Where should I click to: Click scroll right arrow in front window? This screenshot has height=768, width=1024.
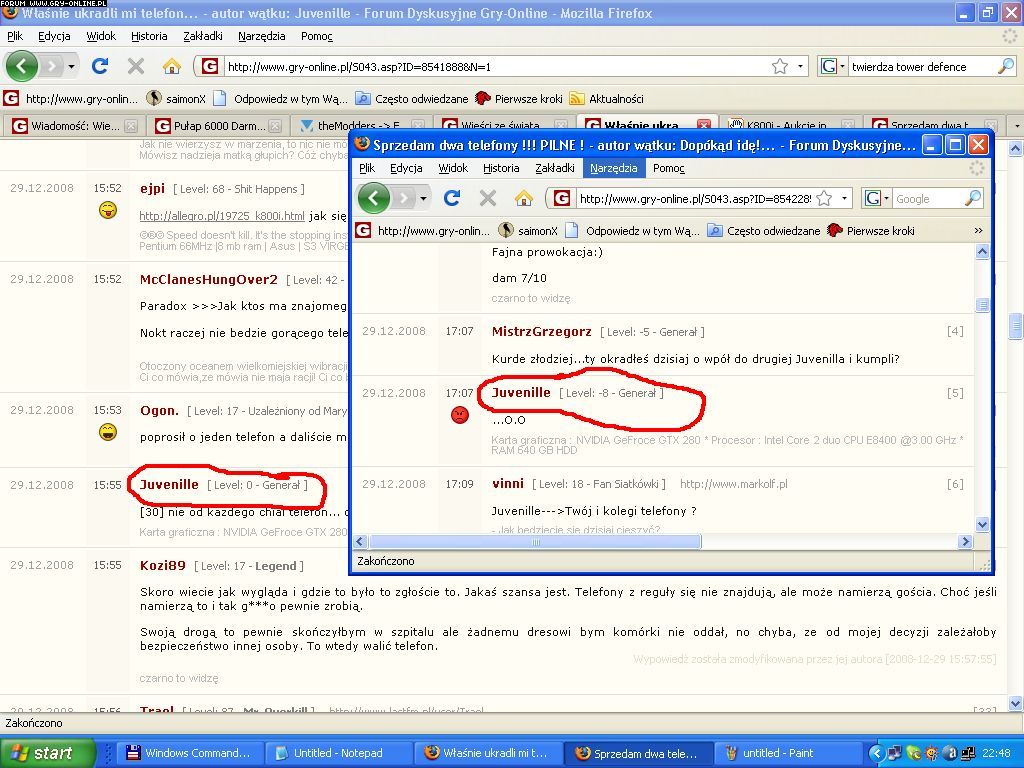(x=966, y=541)
